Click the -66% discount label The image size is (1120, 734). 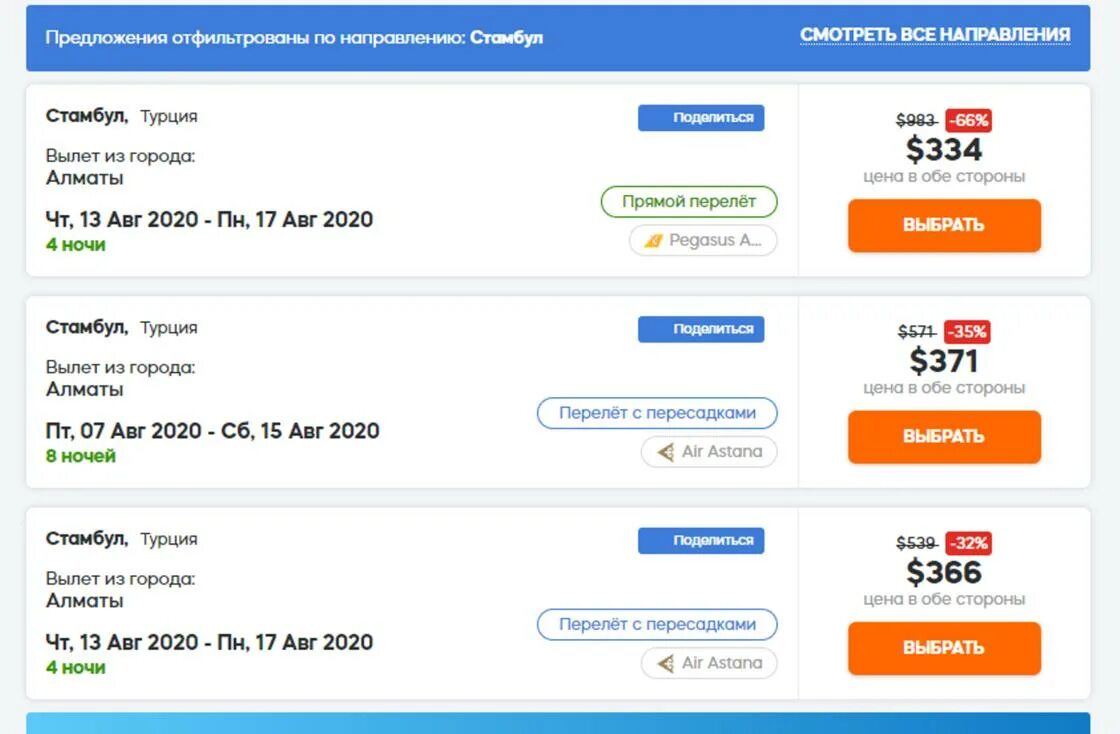pyautogui.click(x=969, y=121)
